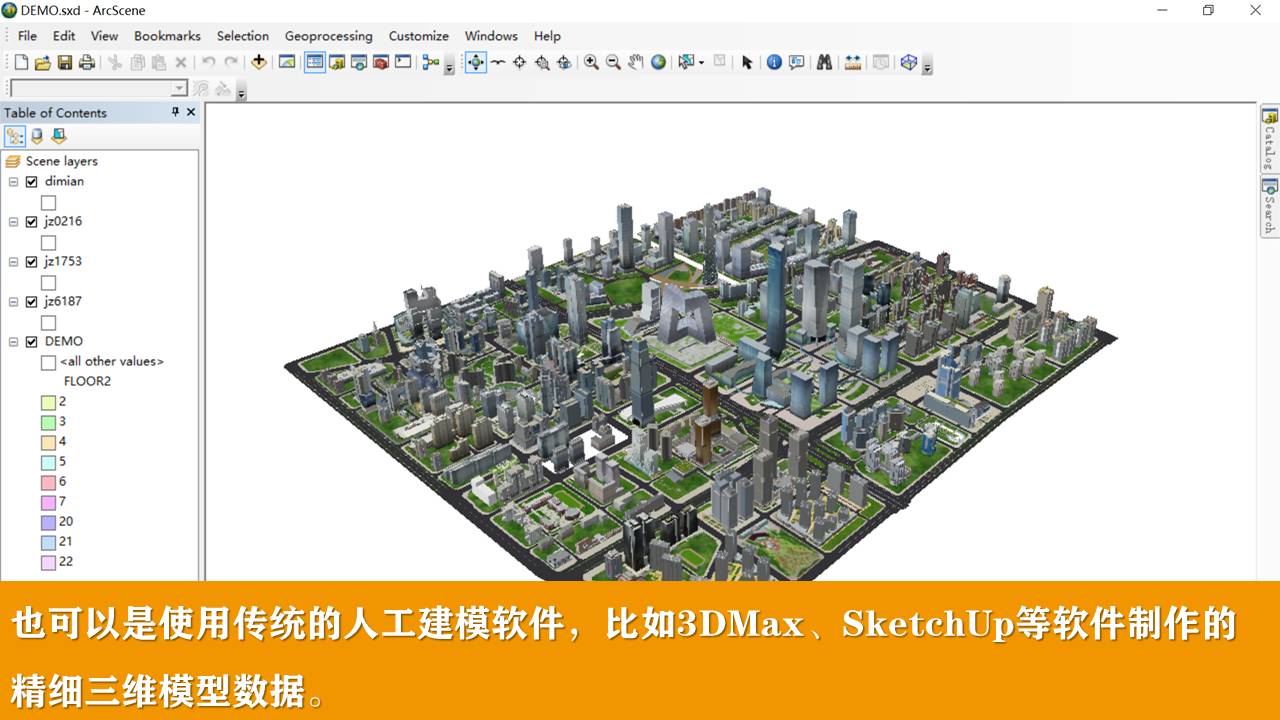This screenshot has width=1280, height=720.
Task: Select the Pan hand tool
Action: coord(636,62)
